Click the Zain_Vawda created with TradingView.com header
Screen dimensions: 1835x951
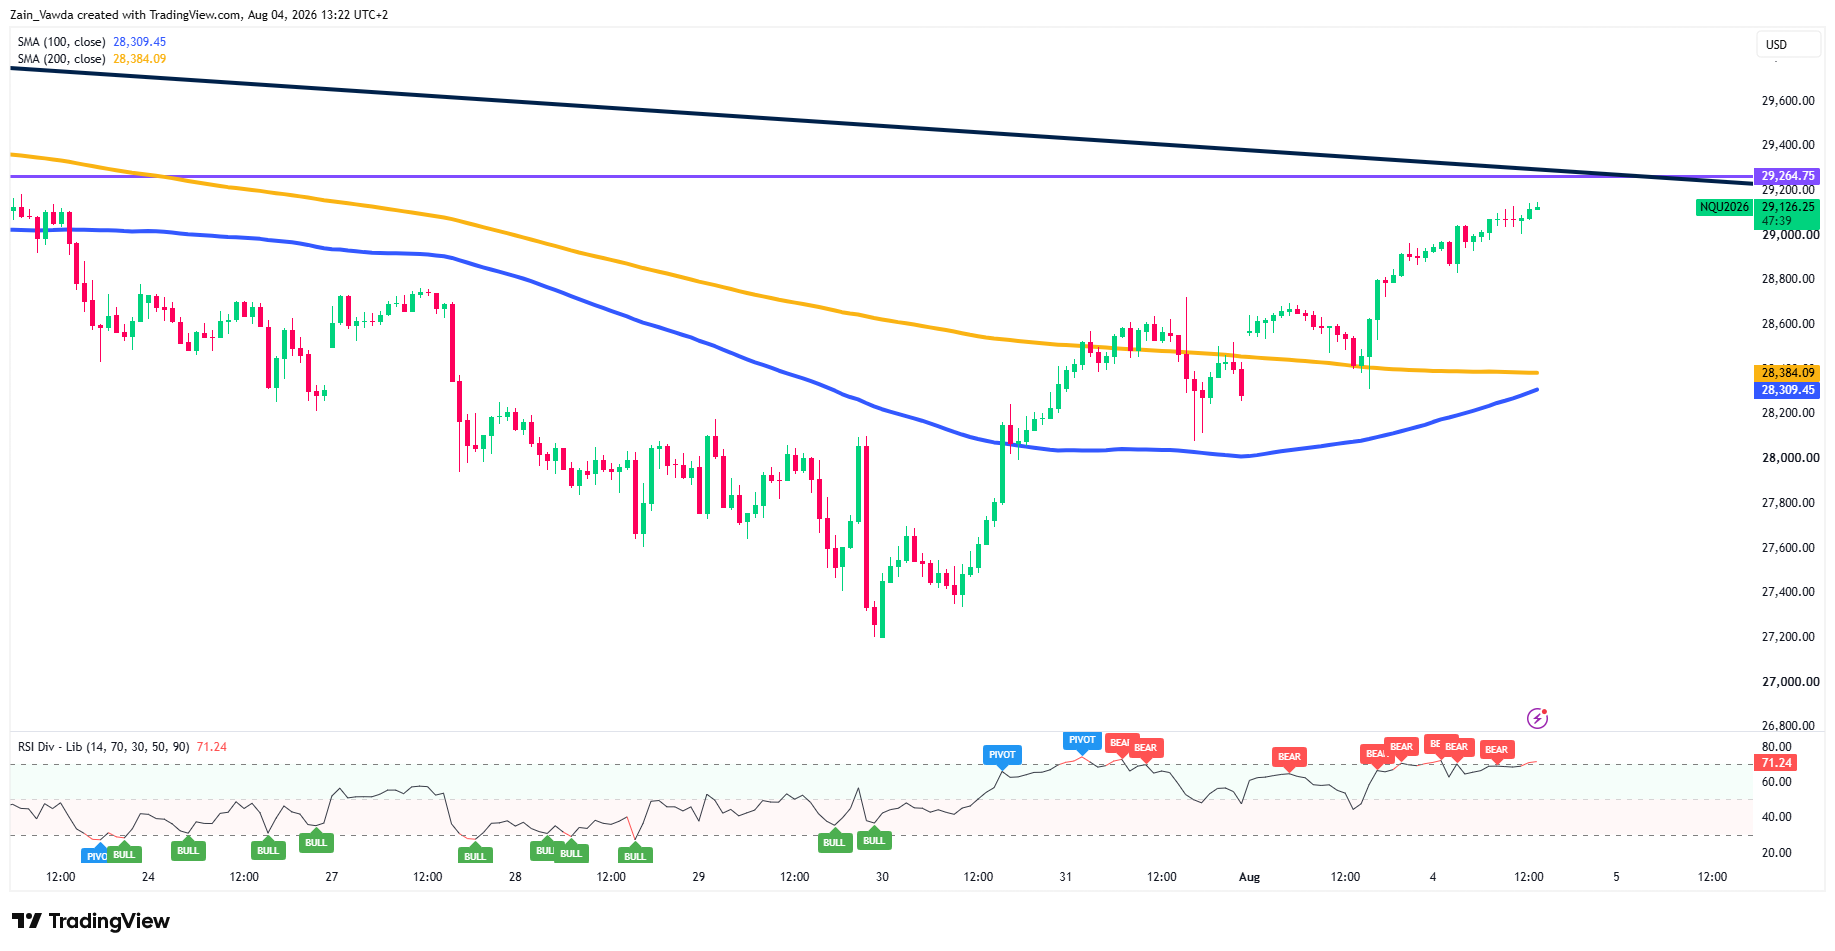199,15
